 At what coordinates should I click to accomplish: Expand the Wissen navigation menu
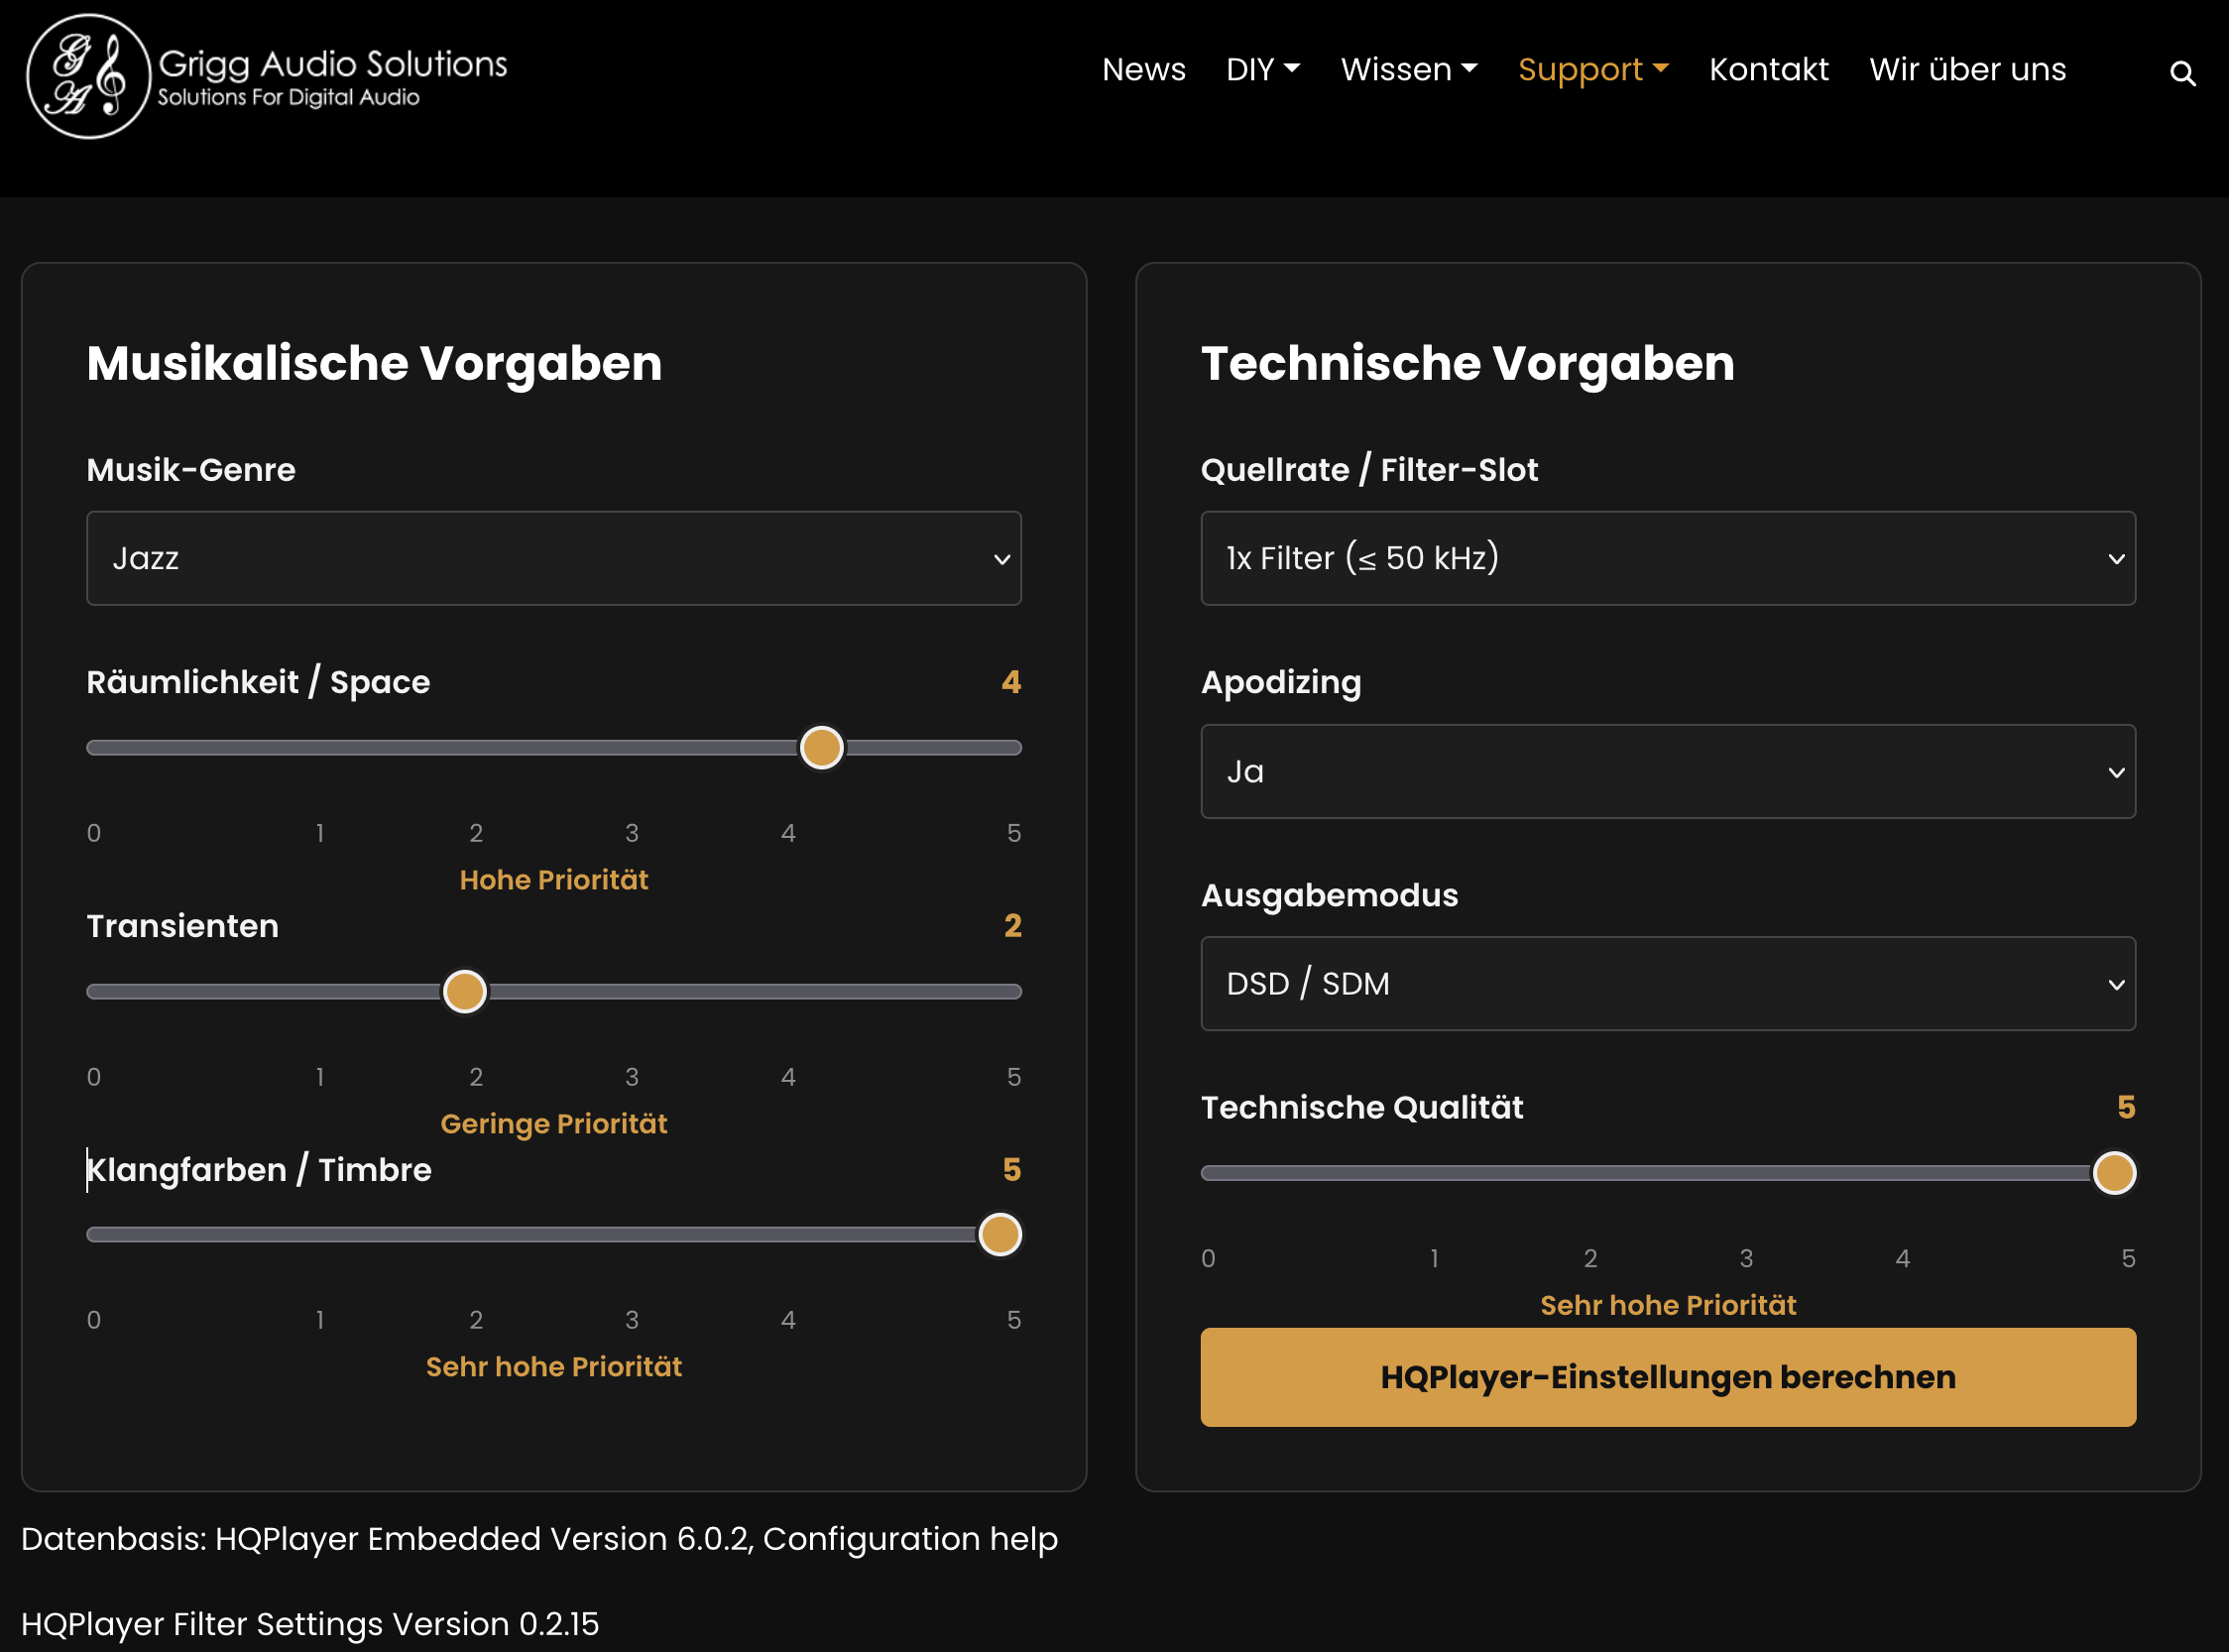coord(1408,69)
